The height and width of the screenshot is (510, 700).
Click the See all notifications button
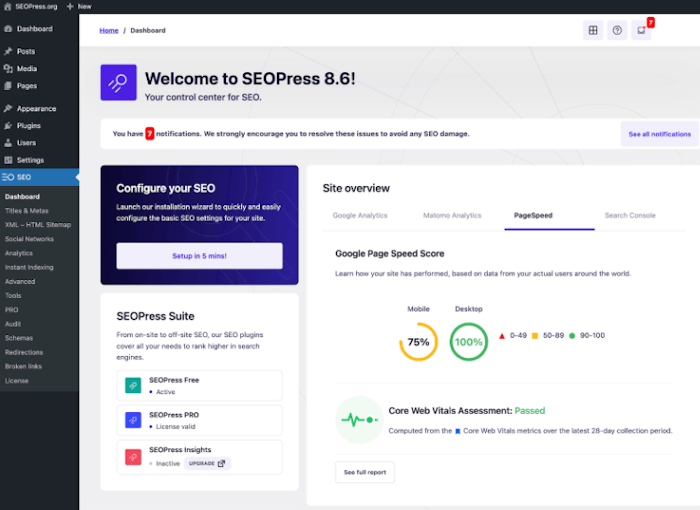pos(659,134)
